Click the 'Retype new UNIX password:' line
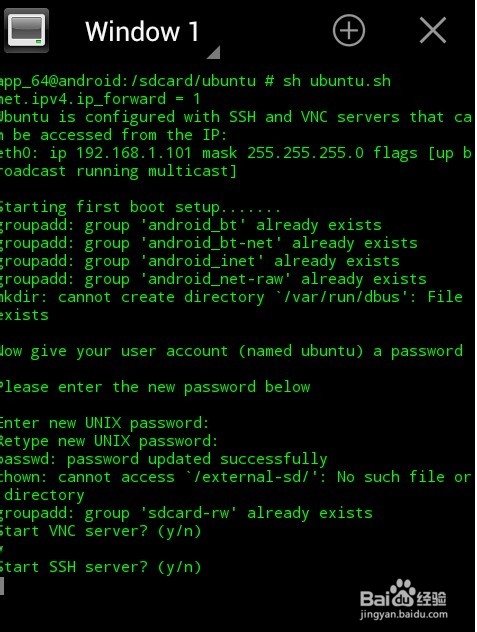477x632 pixels. point(109,441)
